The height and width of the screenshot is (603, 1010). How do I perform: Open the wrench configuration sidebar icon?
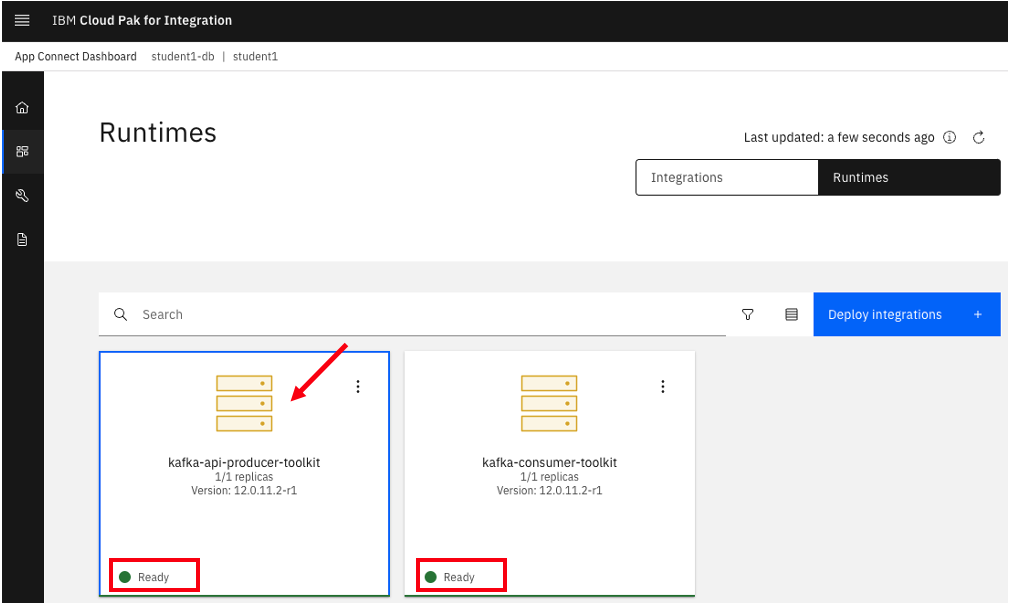pyautogui.click(x=22, y=196)
